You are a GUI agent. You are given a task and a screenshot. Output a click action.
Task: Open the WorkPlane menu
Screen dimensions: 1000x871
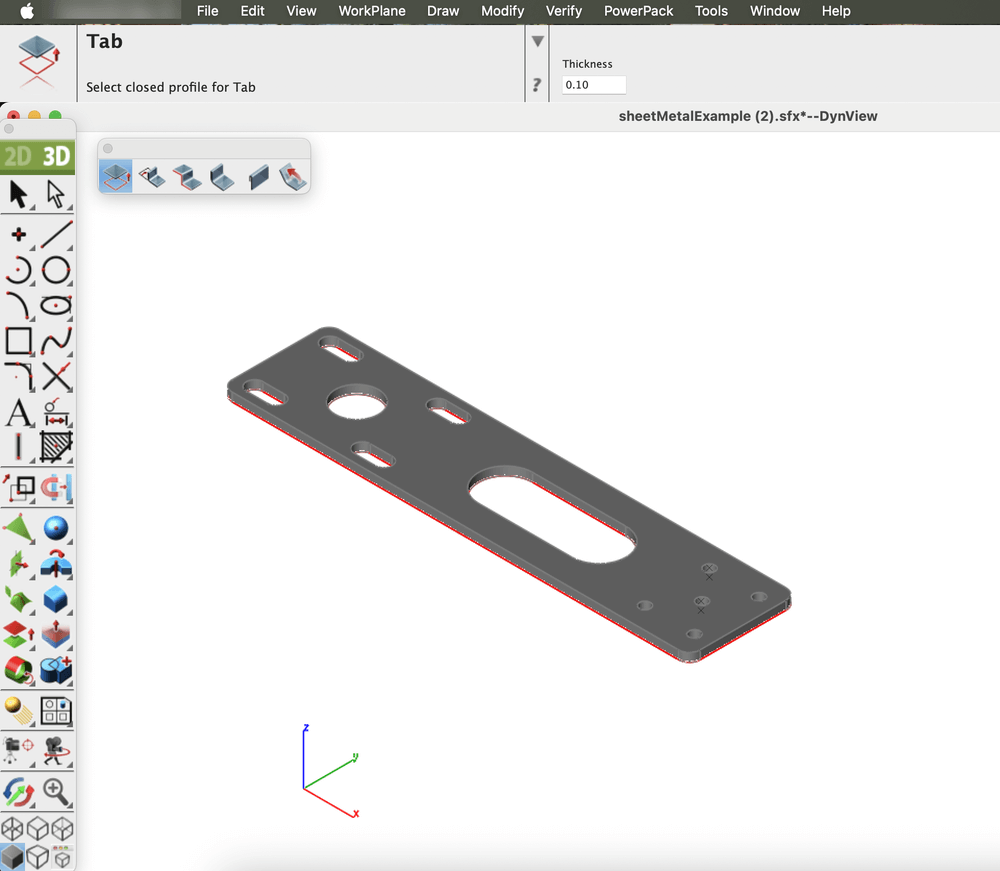372,11
